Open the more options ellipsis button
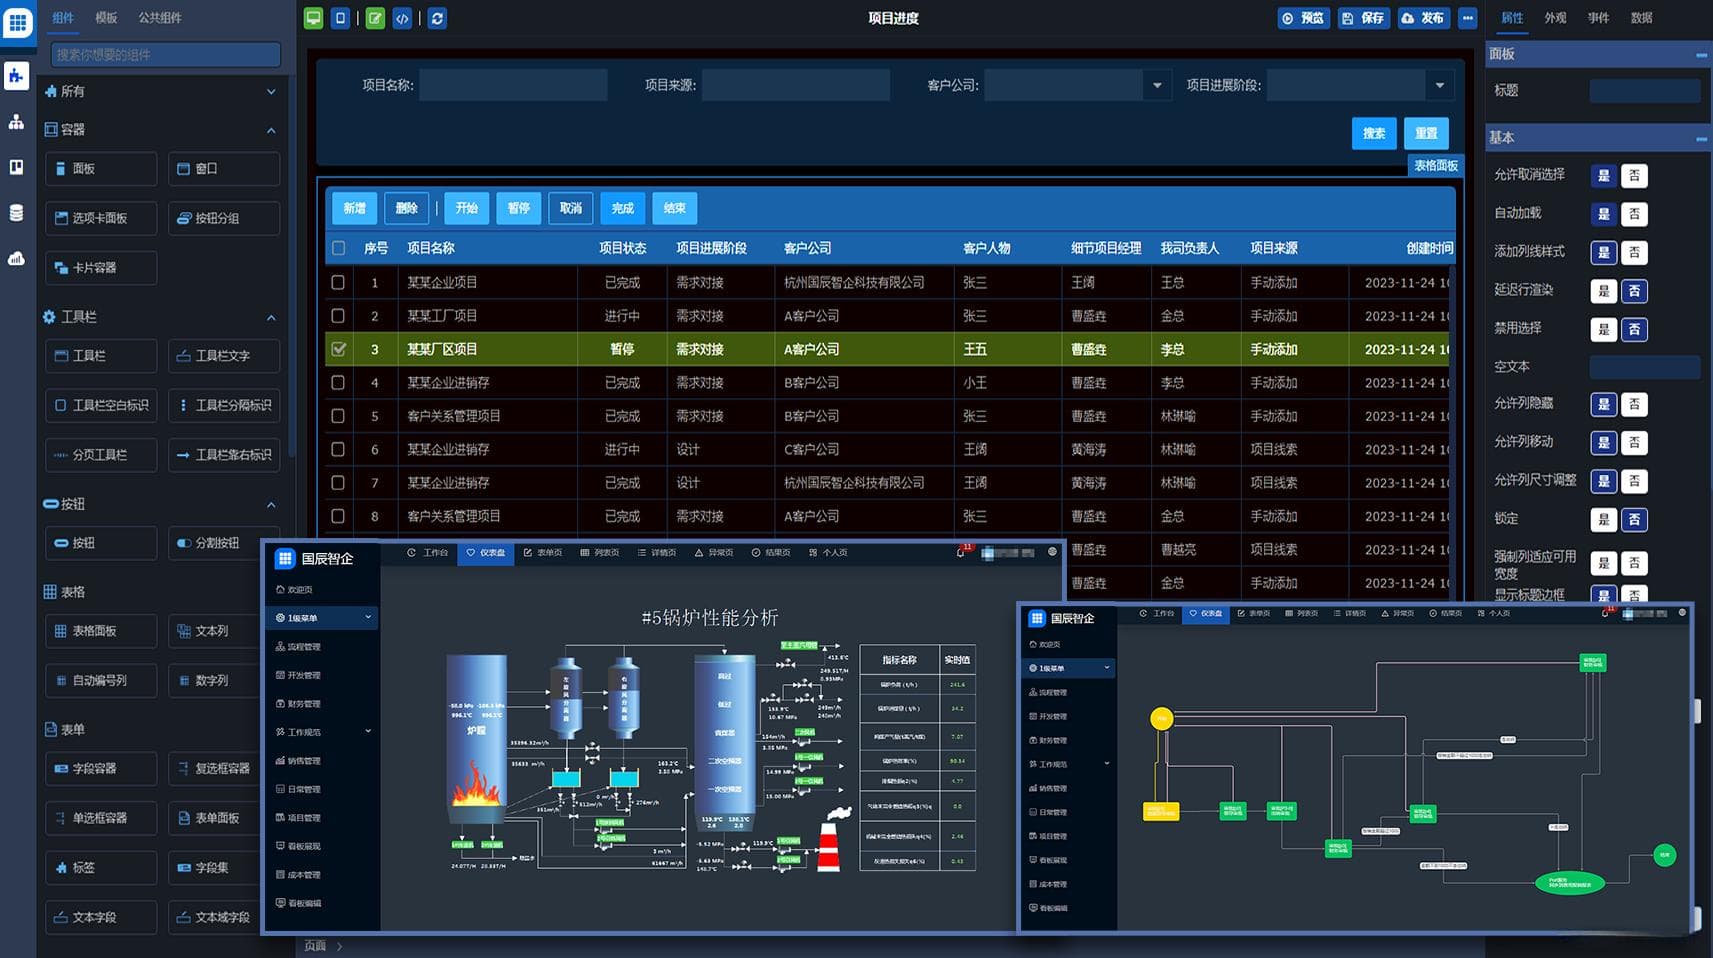Image resolution: width=1713 pixels, height=958 pixels. coord(1467,18)
